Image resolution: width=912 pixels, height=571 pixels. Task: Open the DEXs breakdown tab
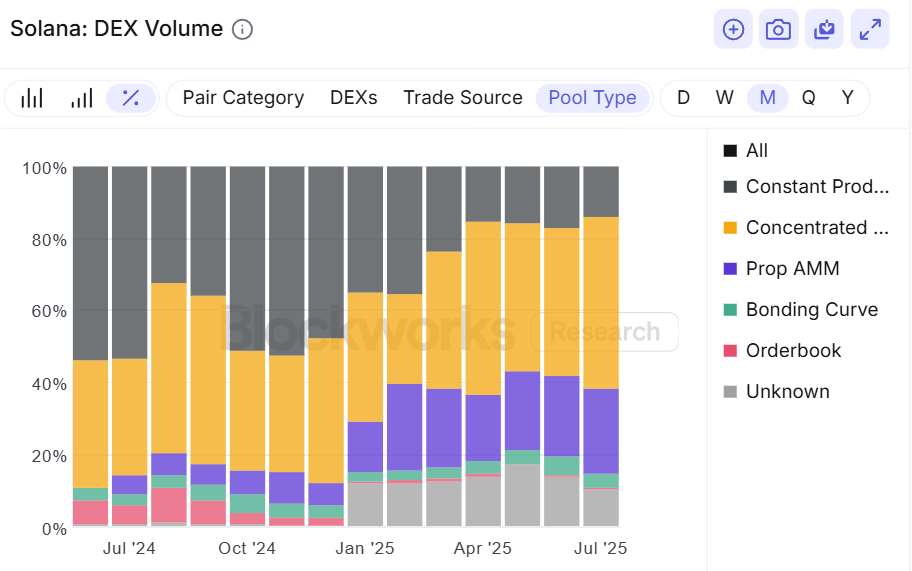click(x=354, y=98)
